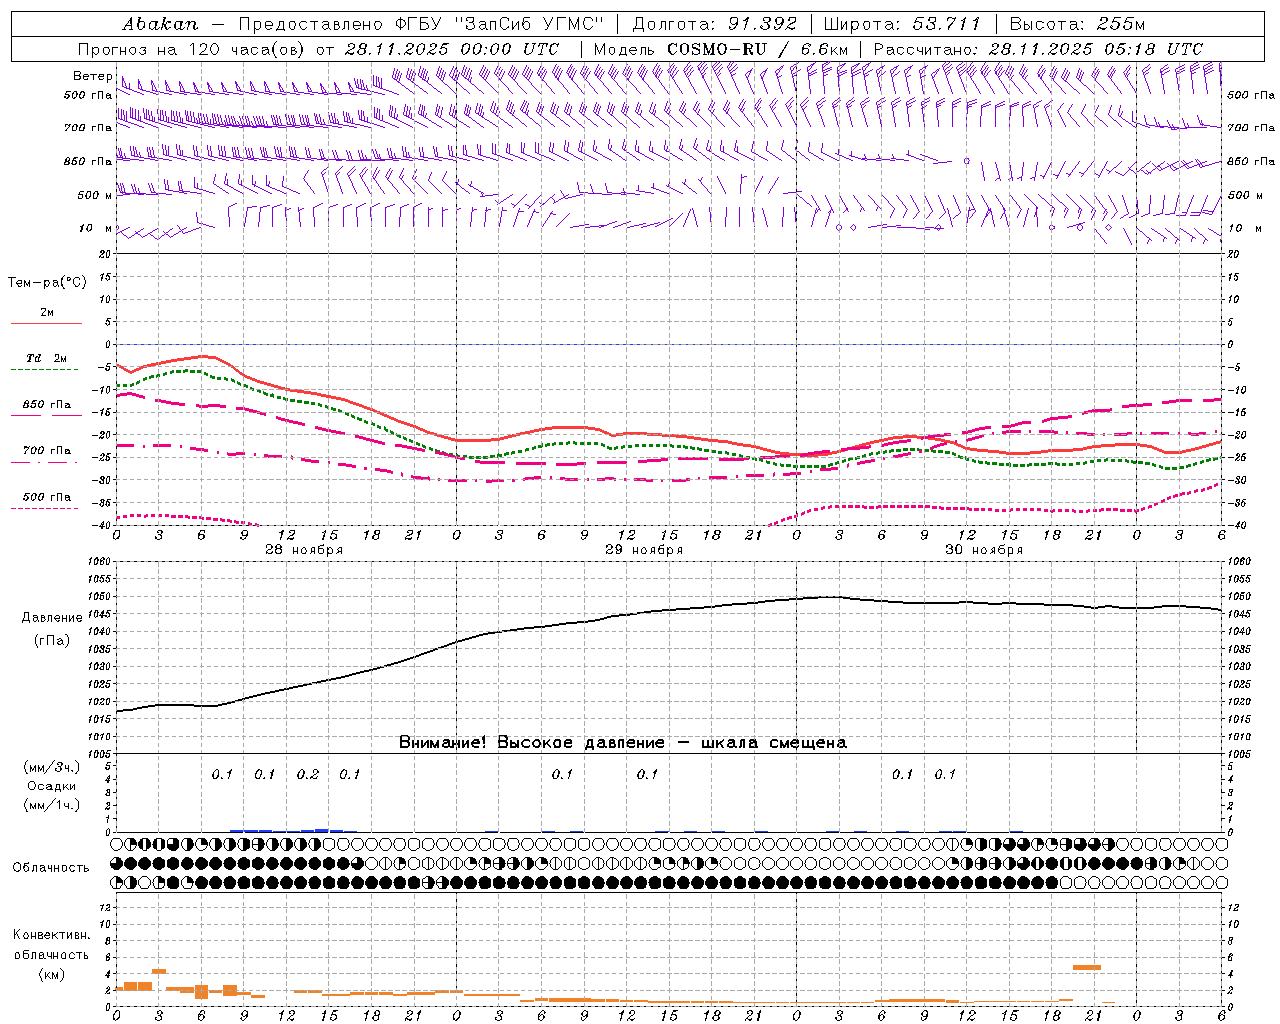
Task: Select the '0.2' precipitation amount value
Action: click(308, 775)
